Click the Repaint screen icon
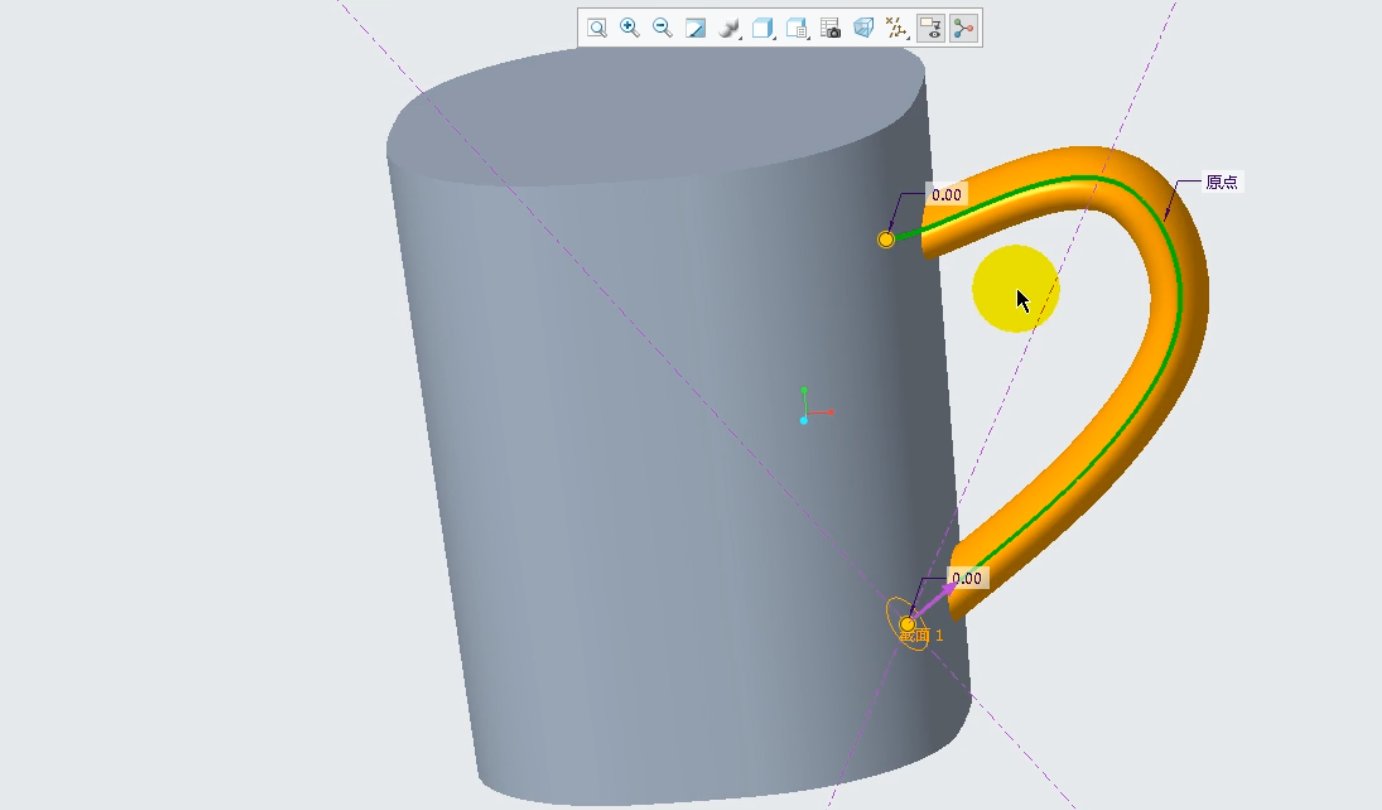 pos(696,28)
